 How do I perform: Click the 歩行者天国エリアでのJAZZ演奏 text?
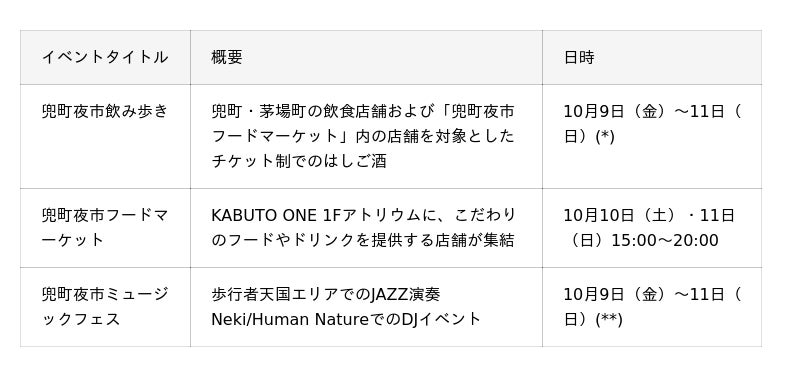(x=326, y=294)
